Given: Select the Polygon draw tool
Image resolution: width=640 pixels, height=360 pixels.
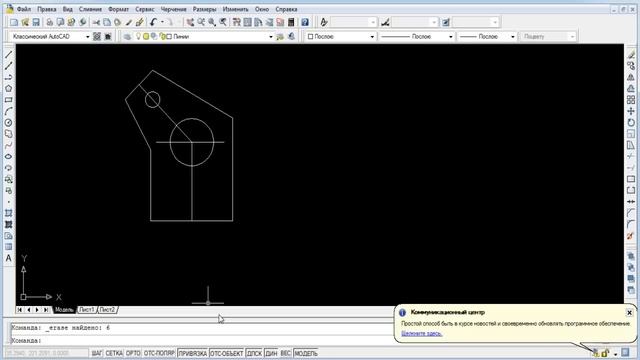Looking at the screenshot, I should pos(8,89).
